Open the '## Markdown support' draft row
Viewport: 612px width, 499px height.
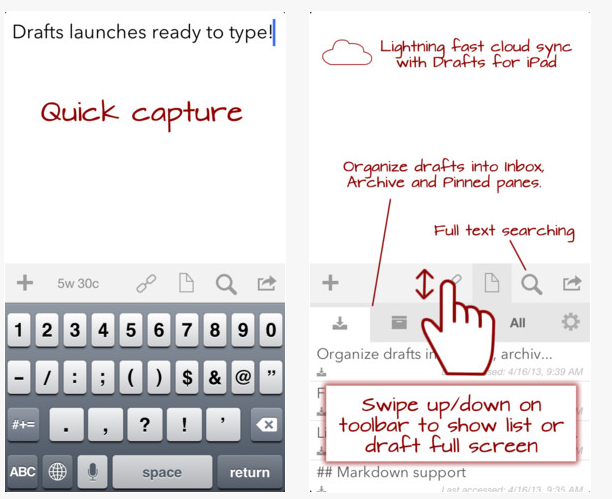pyautogui.click(x=450, y=477)
